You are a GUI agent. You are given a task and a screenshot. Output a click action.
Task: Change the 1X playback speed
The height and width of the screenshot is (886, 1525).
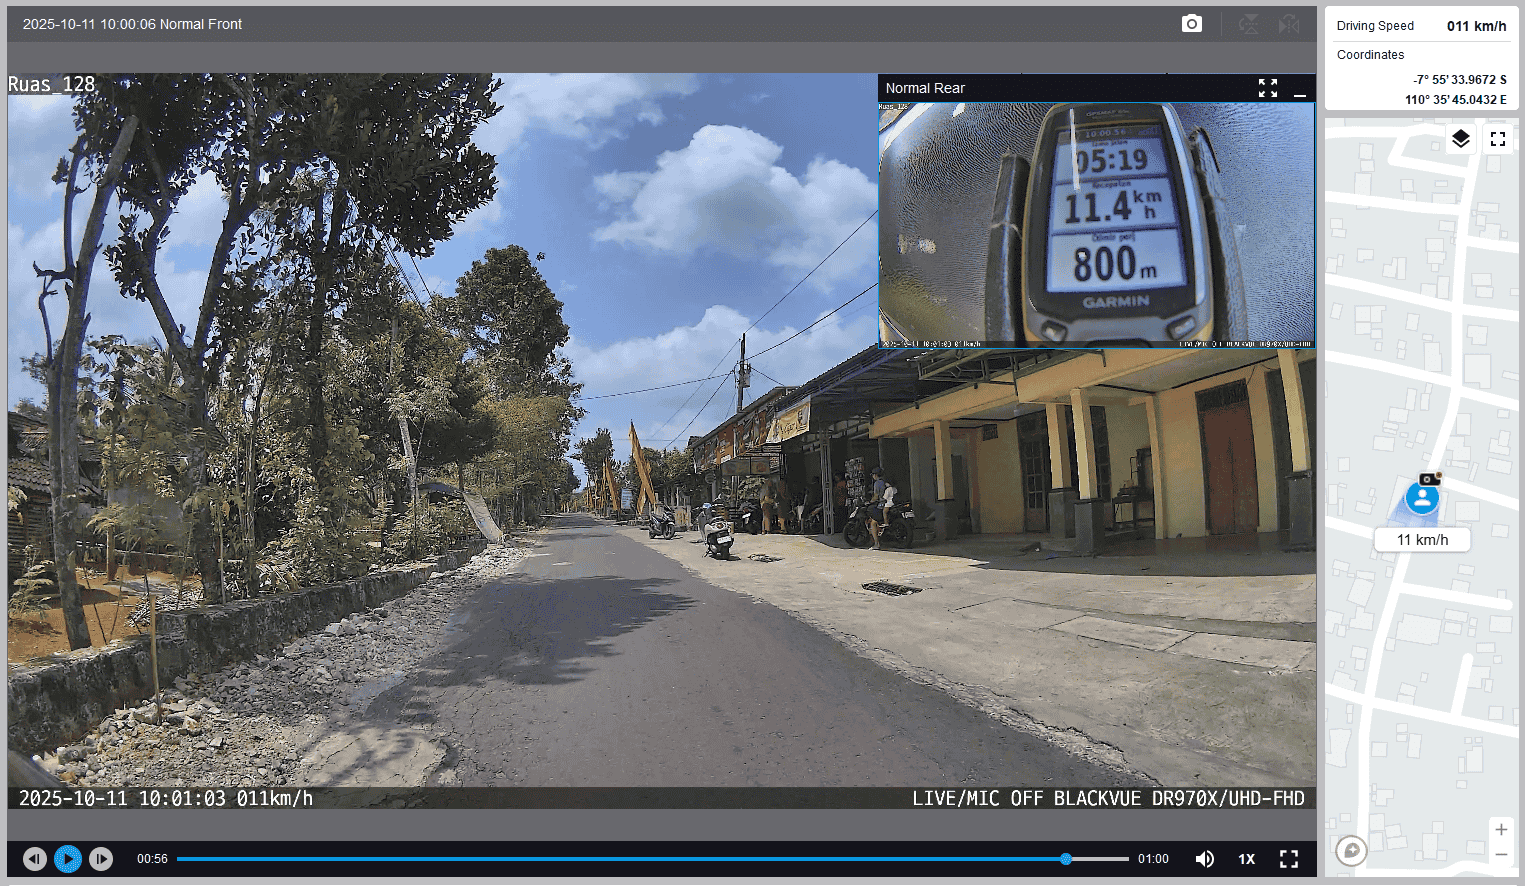click(x=1247, y=859)
